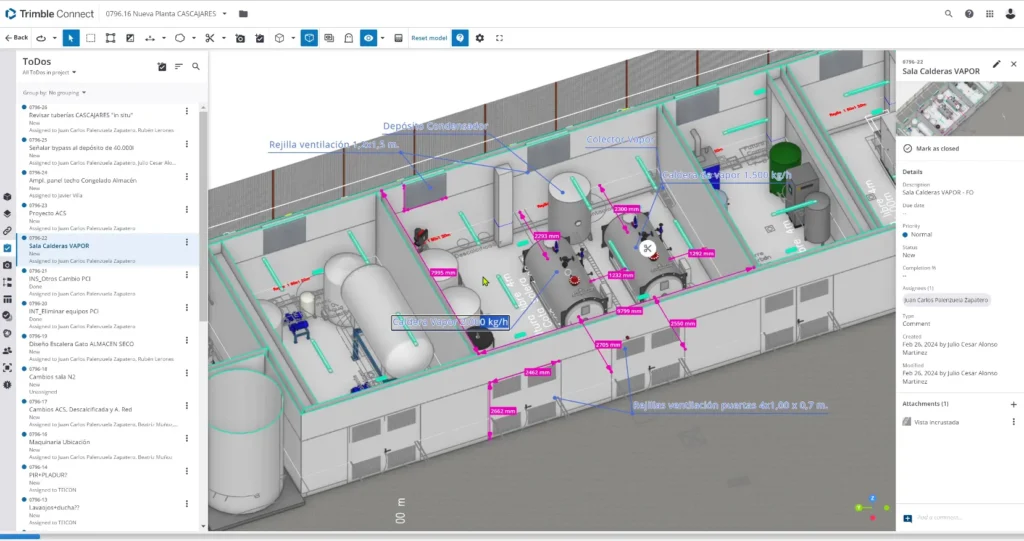Select the markup drawing tool
Viewport: 1024px width, 541px height.
click(x=130, y=38)
